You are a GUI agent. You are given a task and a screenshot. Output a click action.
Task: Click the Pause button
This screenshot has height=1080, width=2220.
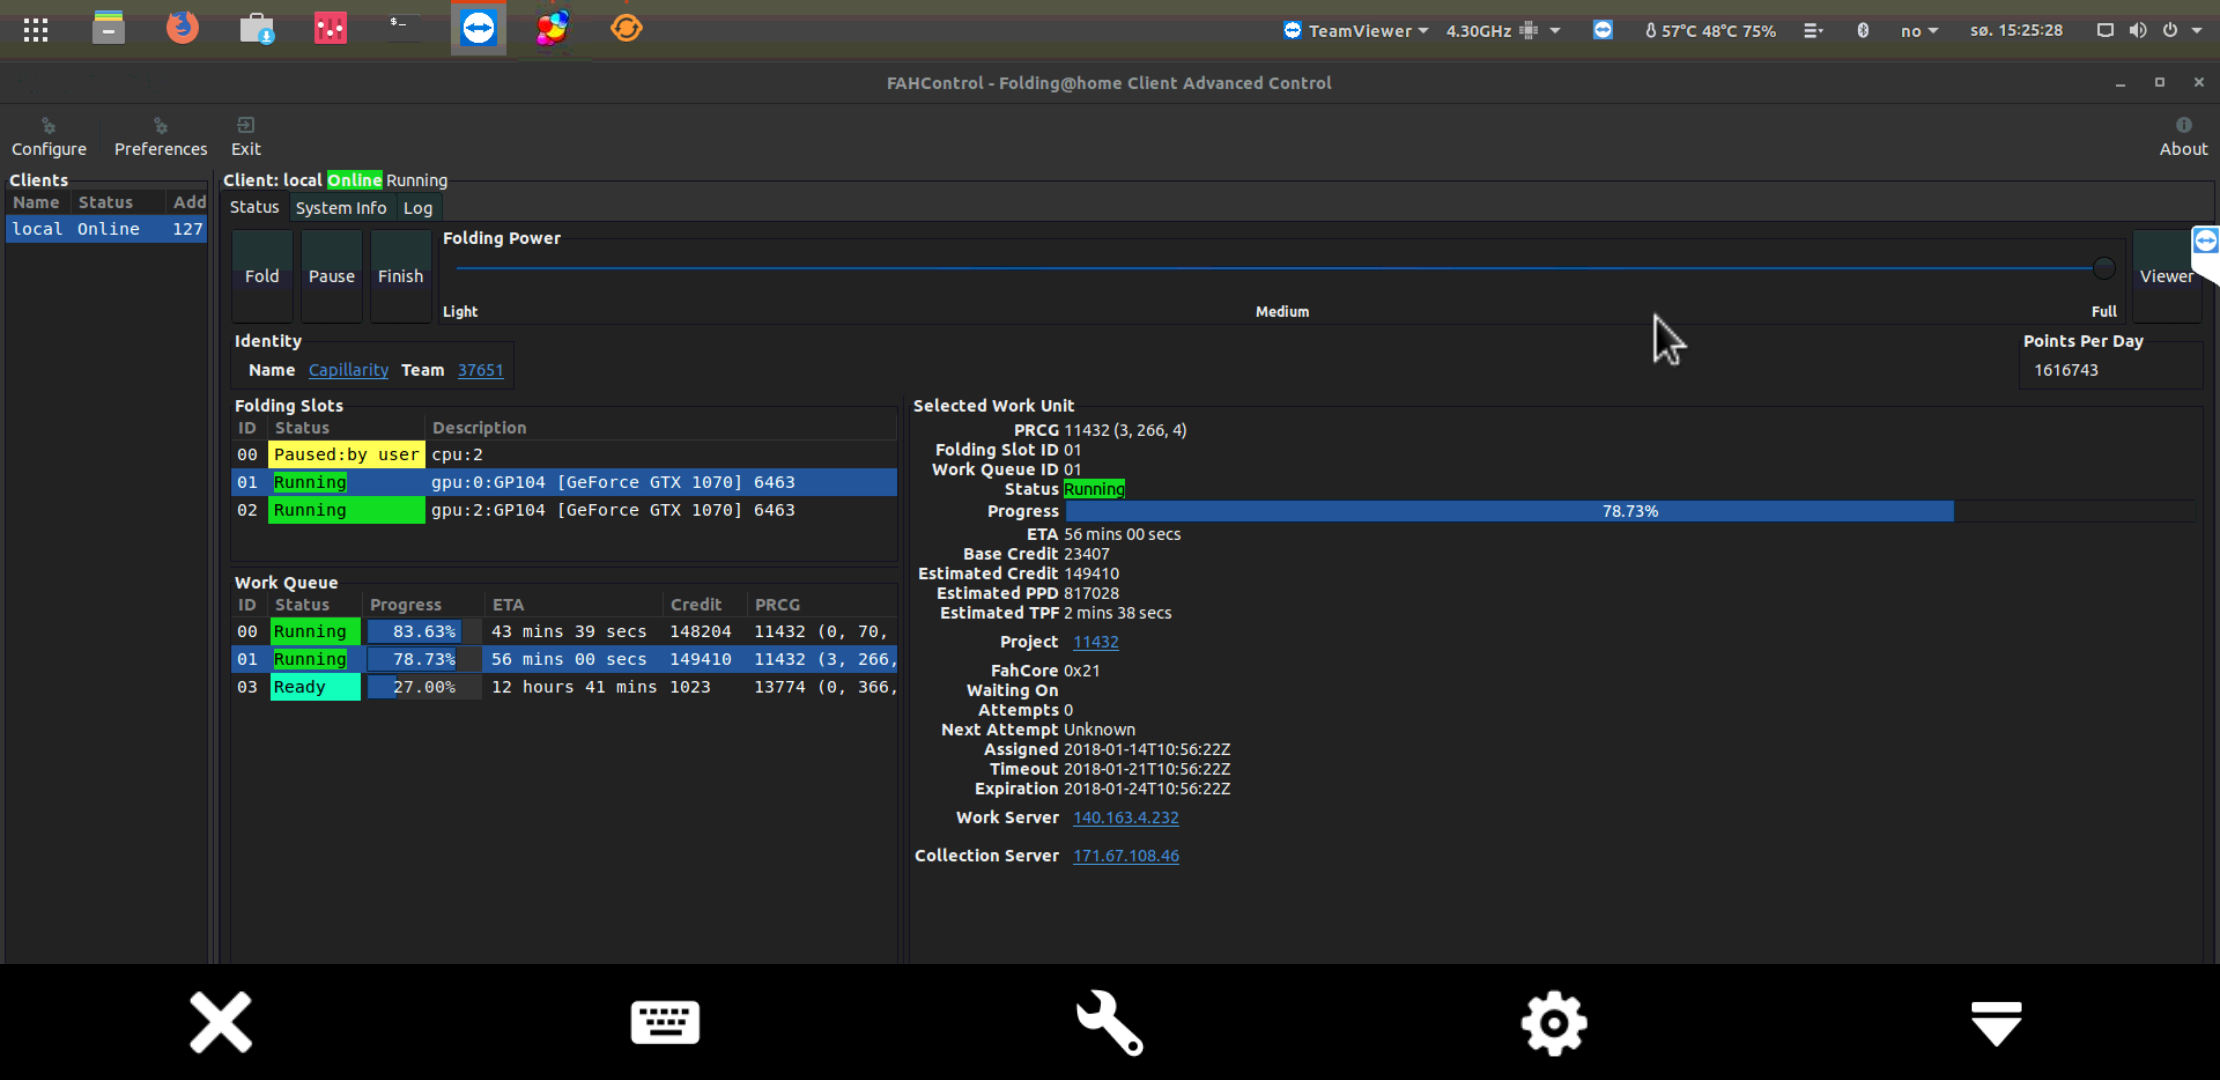click(331, 276)
